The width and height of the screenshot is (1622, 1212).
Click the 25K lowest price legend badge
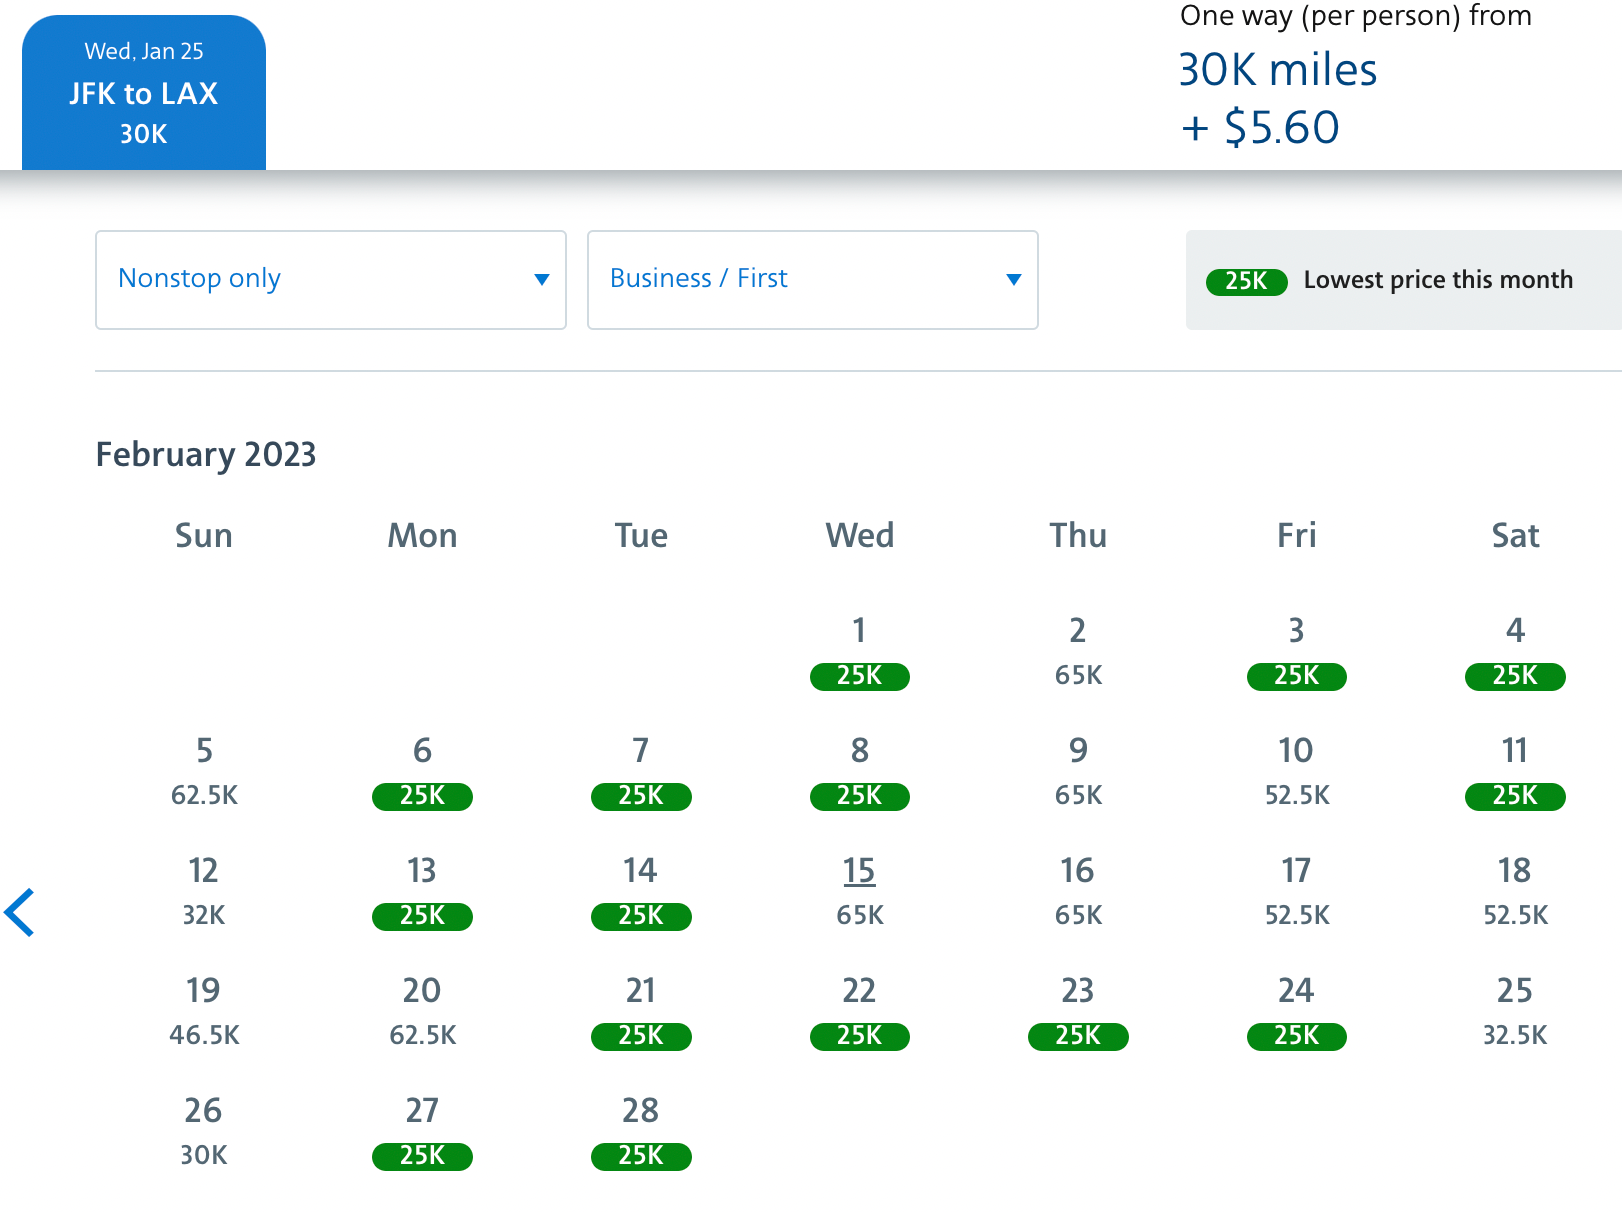click(x=1246, y=281)
